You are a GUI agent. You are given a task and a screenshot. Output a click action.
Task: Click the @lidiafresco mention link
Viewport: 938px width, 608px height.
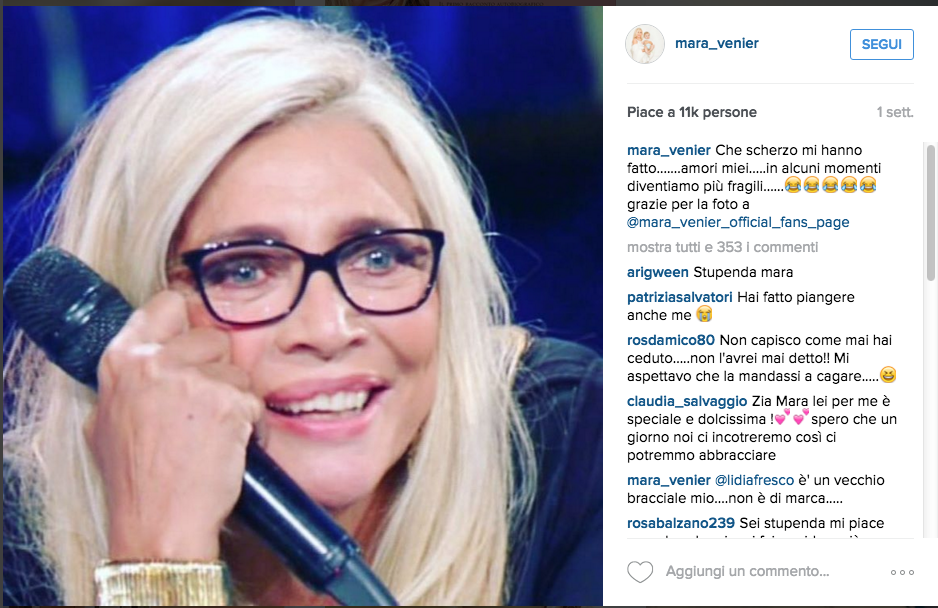[x=754, y=481]
